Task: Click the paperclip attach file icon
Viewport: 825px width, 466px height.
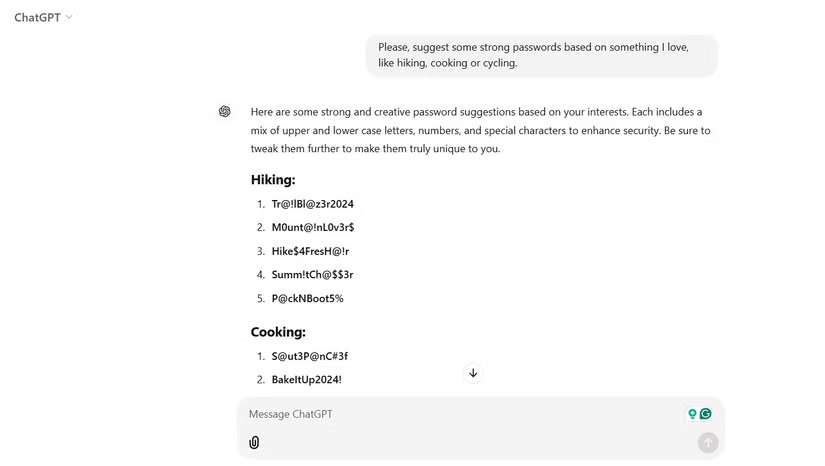Action: 254,442
